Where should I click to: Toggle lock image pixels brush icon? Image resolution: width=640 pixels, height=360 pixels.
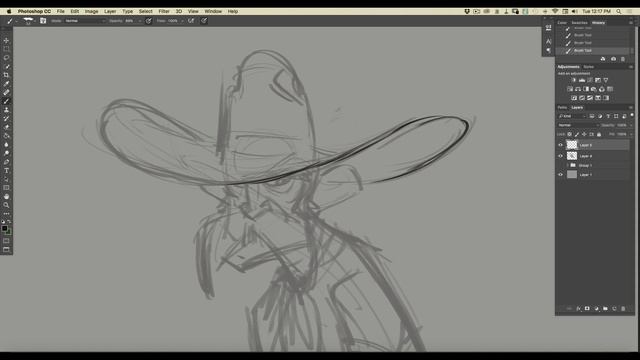point(577,134)
